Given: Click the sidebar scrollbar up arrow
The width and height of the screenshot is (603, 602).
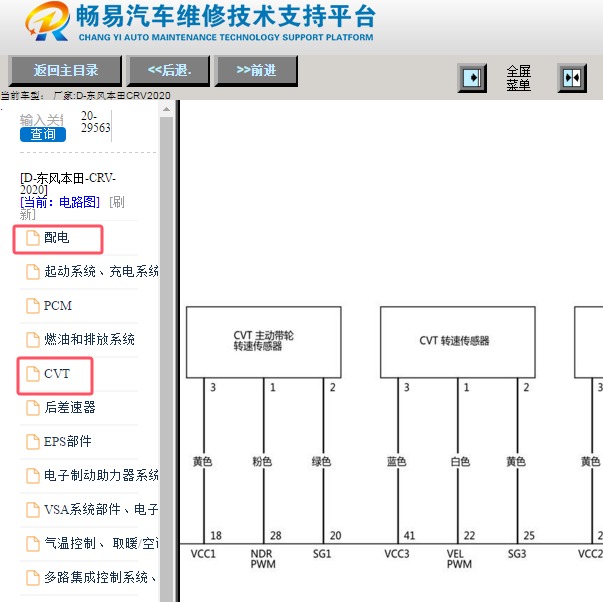Looking at the screenshot, I should tap(167, 109).
